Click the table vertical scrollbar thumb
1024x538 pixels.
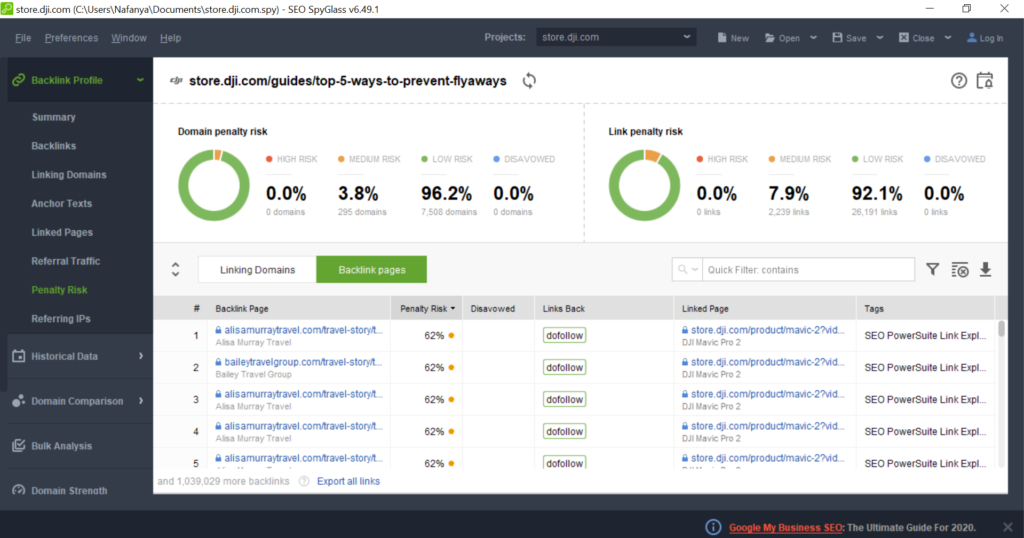point(1001,329)
